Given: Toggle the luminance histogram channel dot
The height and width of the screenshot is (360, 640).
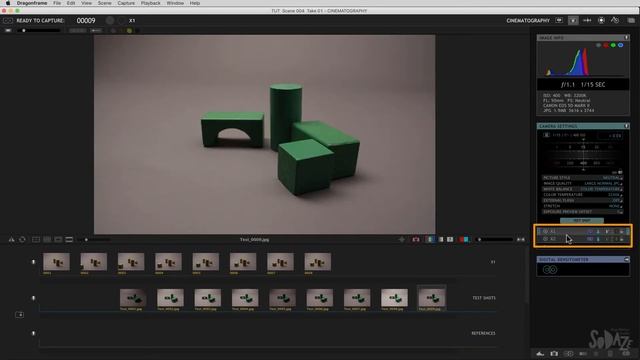Looking at the screenshot, I should coord(598,45).
